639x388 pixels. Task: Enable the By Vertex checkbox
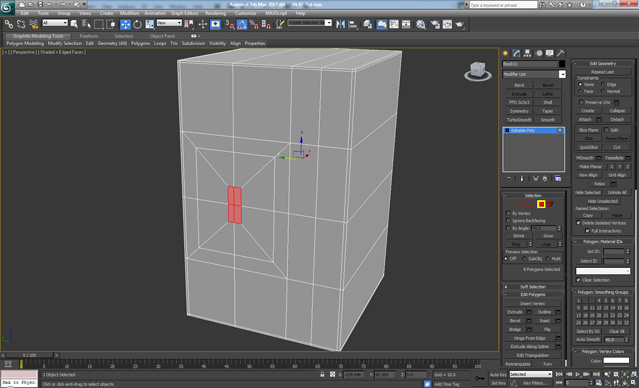tap(508, 213)
